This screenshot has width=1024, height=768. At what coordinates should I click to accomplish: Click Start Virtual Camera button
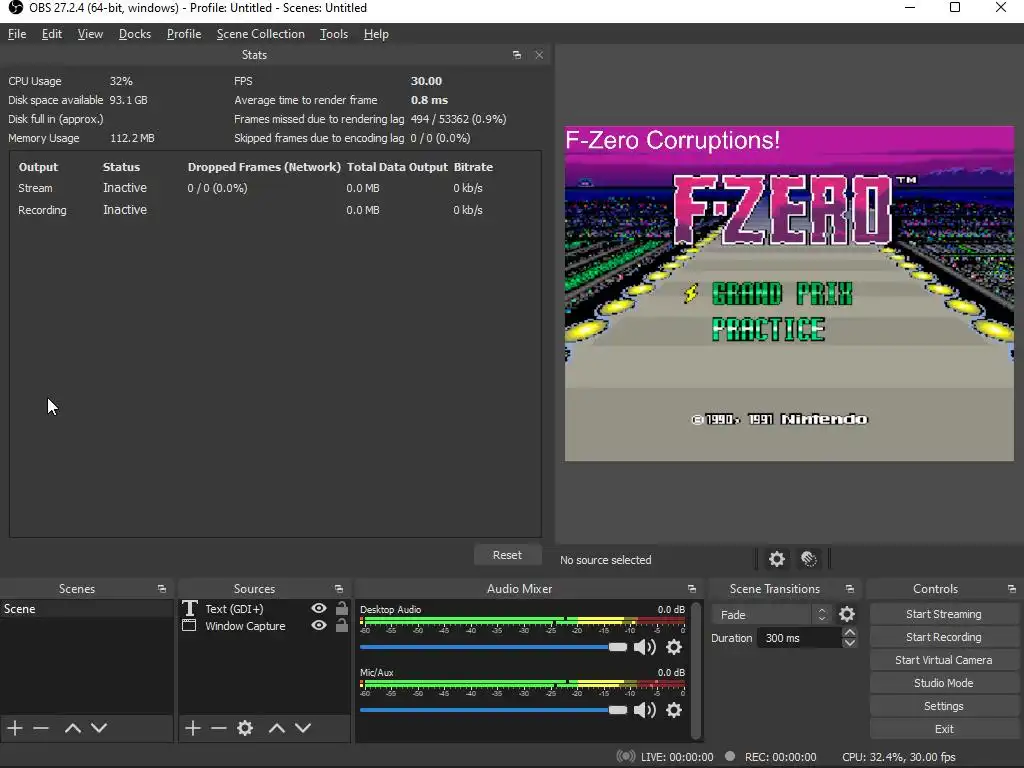(x=944, y=660)
